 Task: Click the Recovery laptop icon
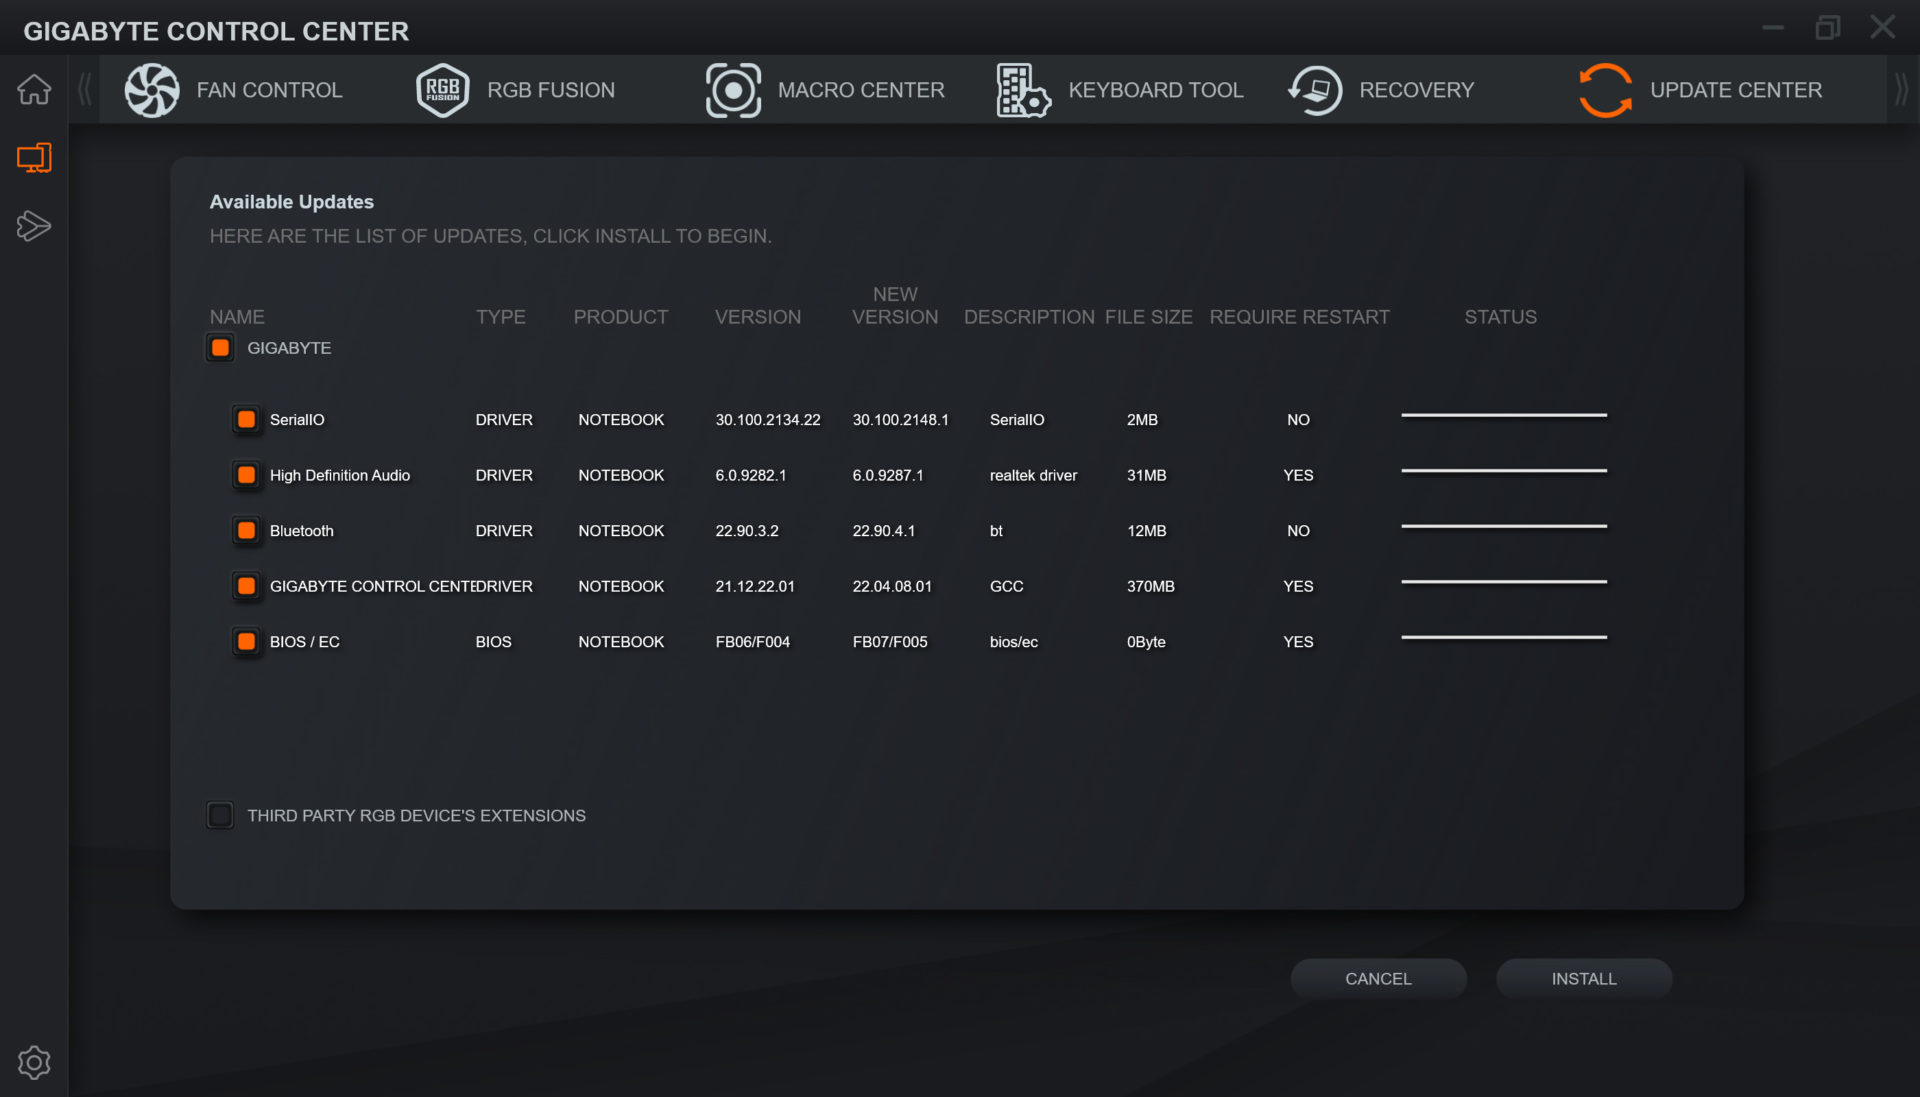coord(1314,90)
